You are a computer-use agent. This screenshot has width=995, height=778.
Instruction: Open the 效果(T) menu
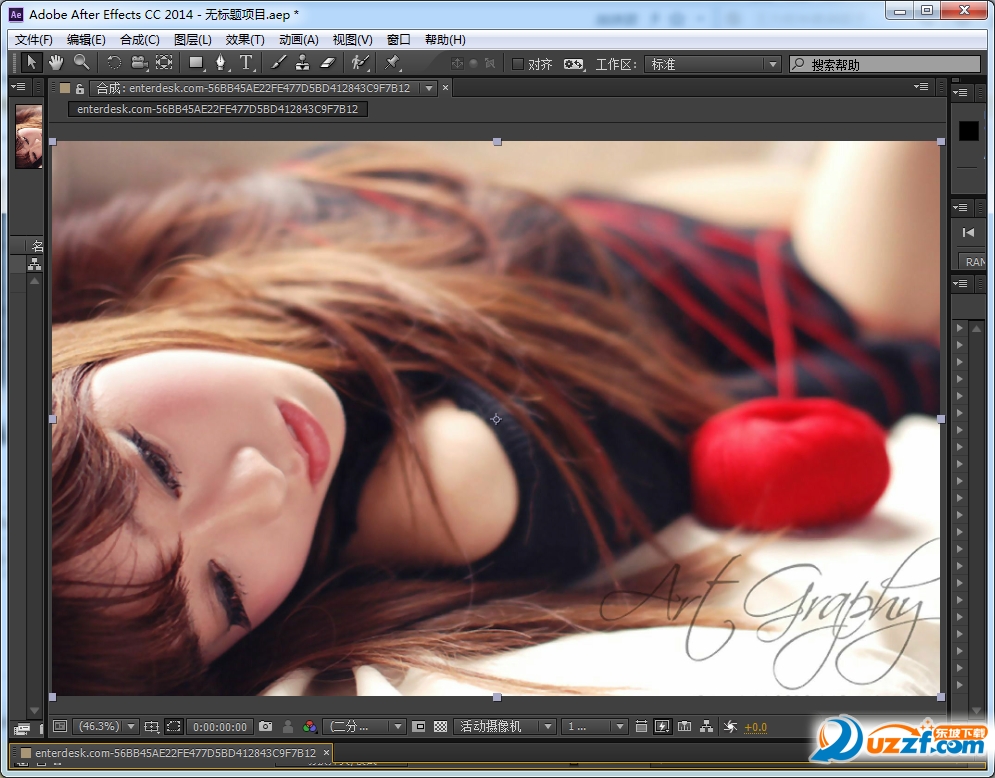[245, 40]
